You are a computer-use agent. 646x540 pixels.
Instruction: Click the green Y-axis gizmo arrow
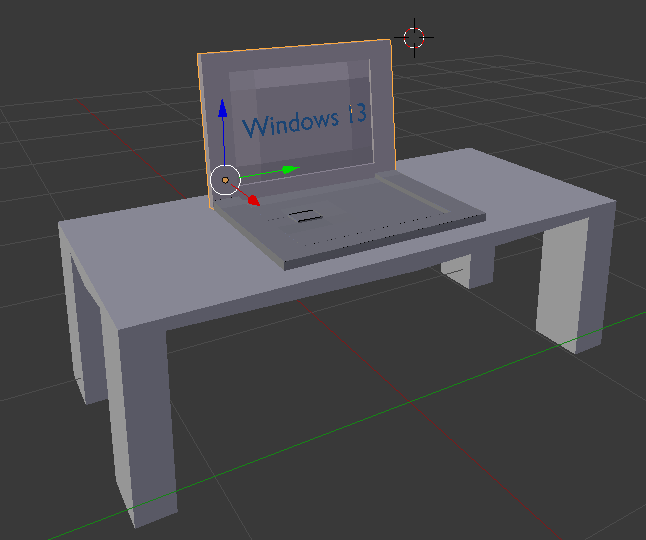coord(291,169)
